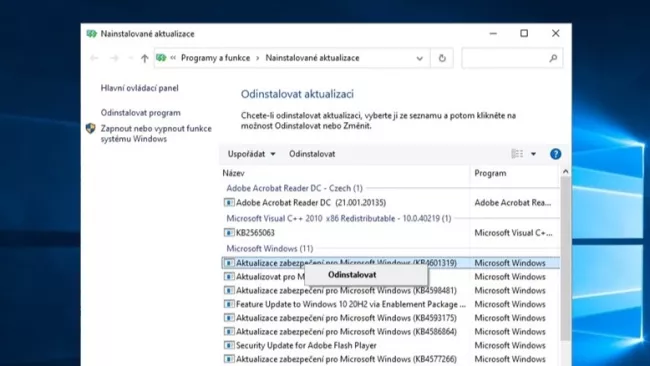650x366 pixels.
Task: Collapse Microsoft Windows (11) group header
Action: pyautogui.click(x=269, y=249)
